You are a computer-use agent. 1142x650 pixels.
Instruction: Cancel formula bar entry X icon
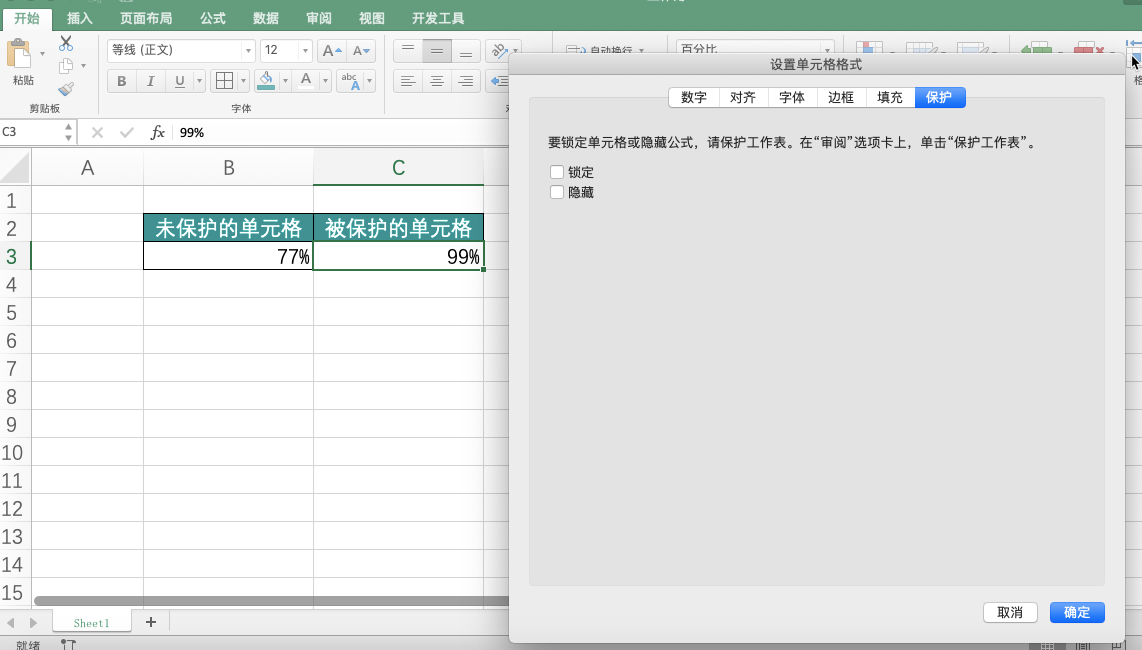(97, 132)
